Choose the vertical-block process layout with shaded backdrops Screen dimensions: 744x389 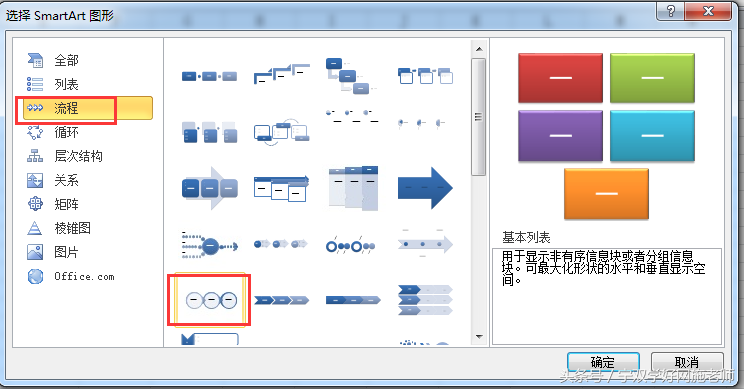[209, 132]
